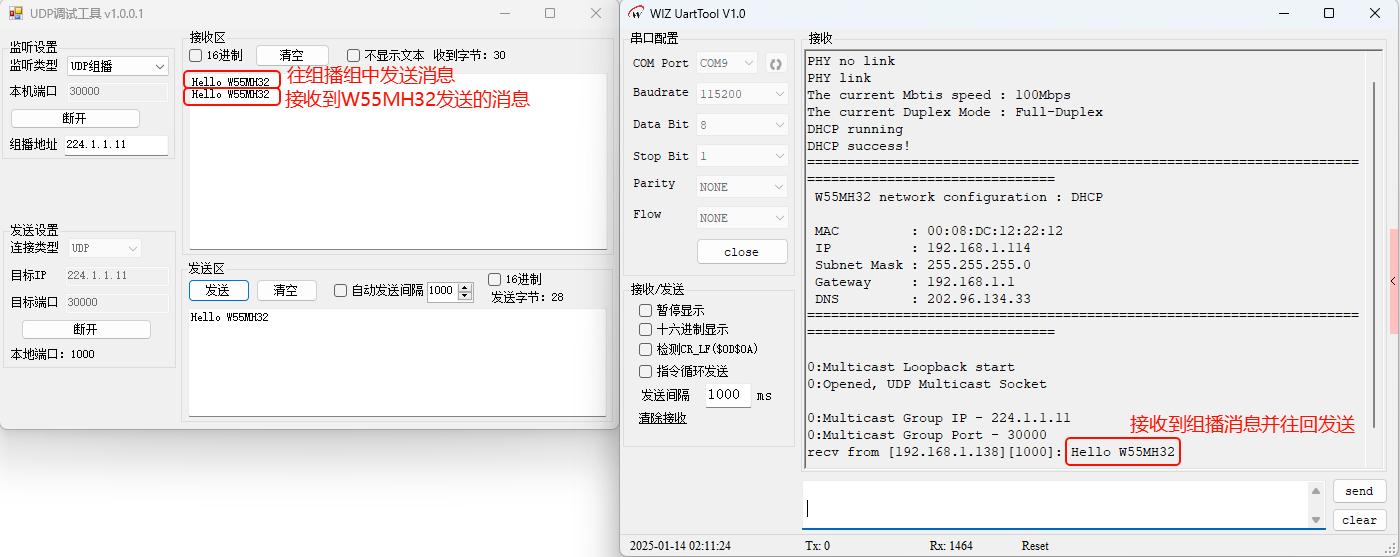This screenshot has height=557, width=1400.
Task: Click the 组播地址 input field
Action: click(x=116, y=145)
